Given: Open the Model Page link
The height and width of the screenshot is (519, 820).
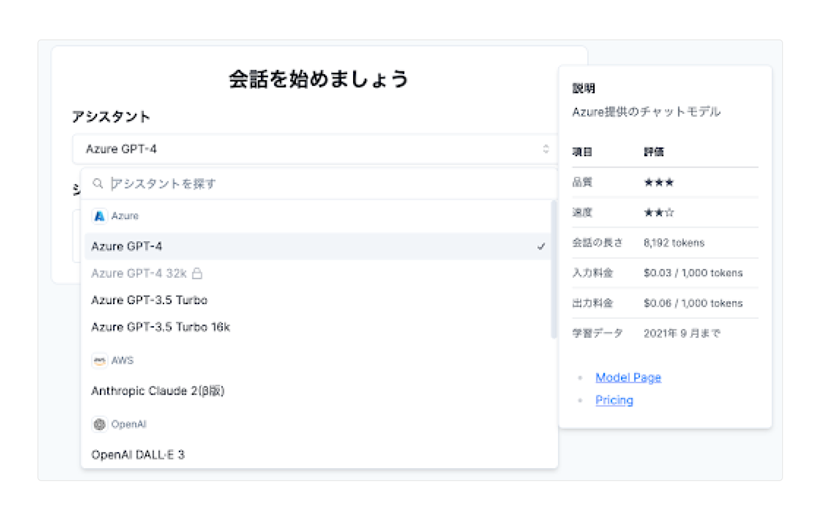Looking at the screenshot, I should [x=628, y=377].
